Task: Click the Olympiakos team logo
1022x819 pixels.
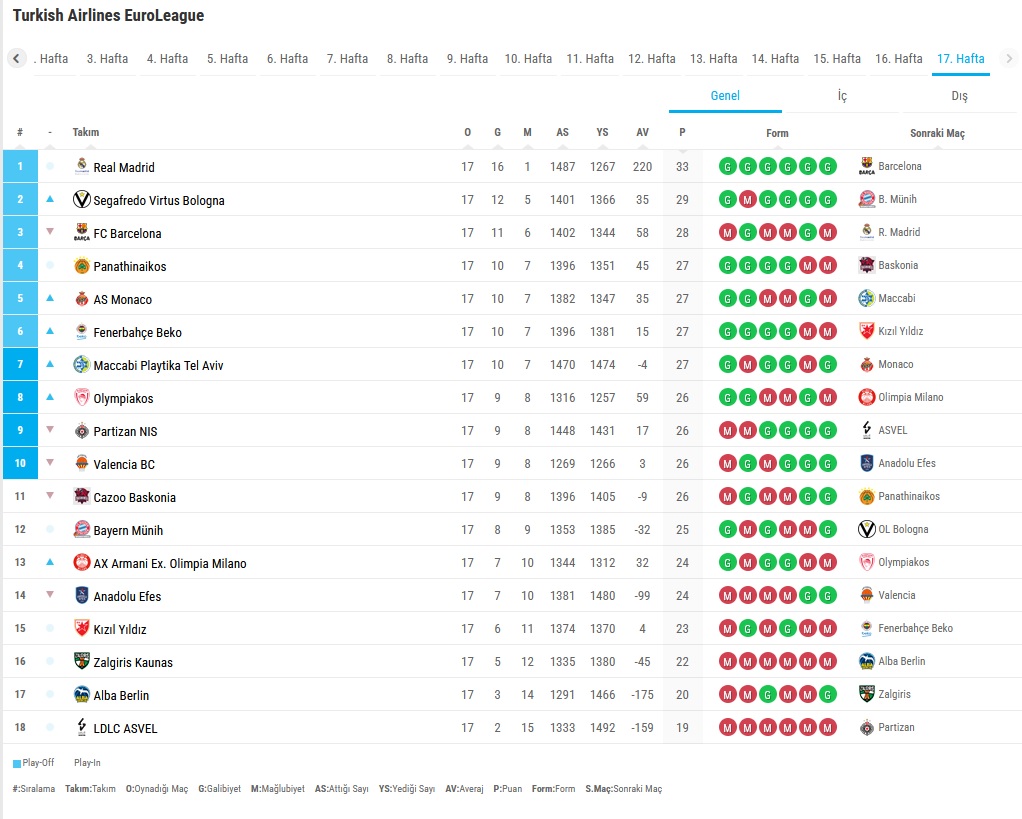Action: [82, 398]
